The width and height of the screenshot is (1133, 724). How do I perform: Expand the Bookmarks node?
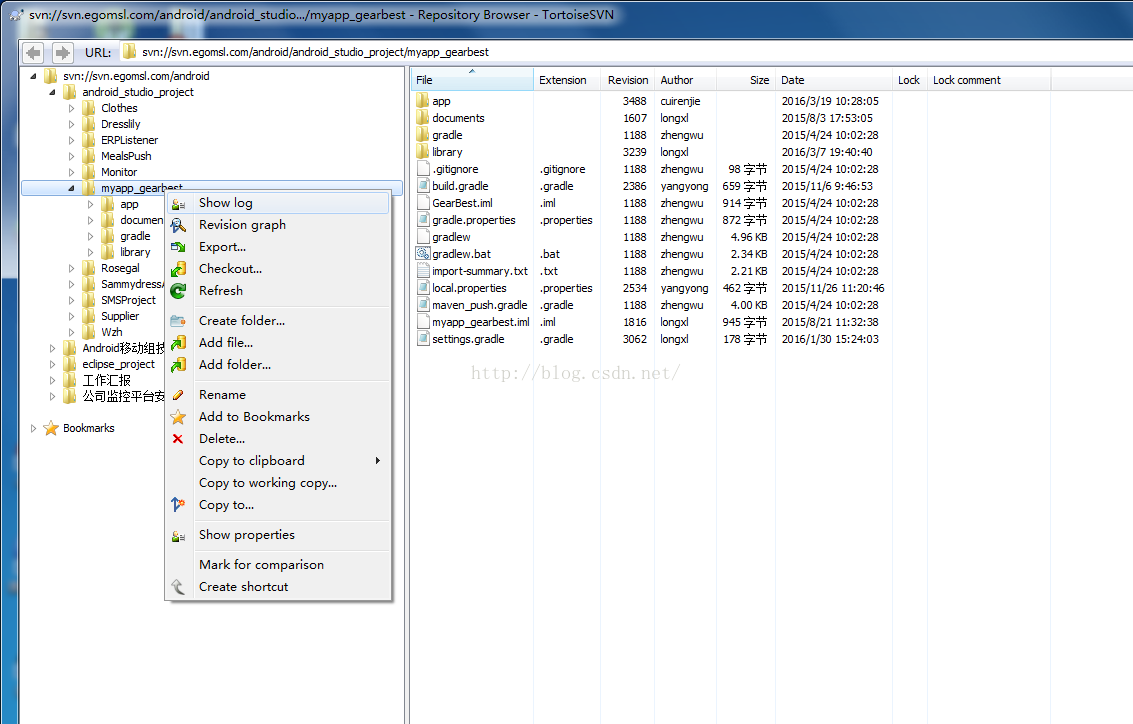(33, 428)
